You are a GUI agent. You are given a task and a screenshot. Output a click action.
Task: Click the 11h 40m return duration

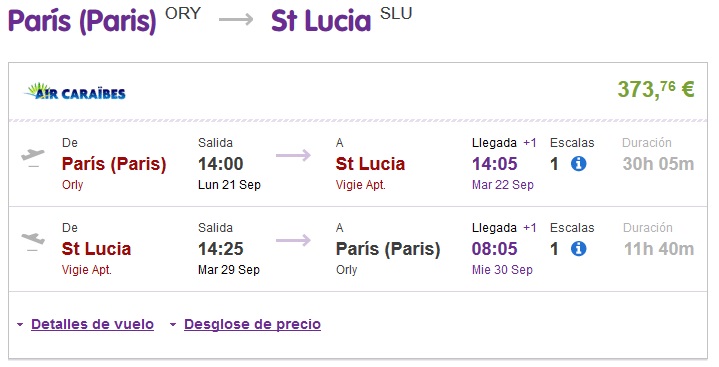point(659,249)
